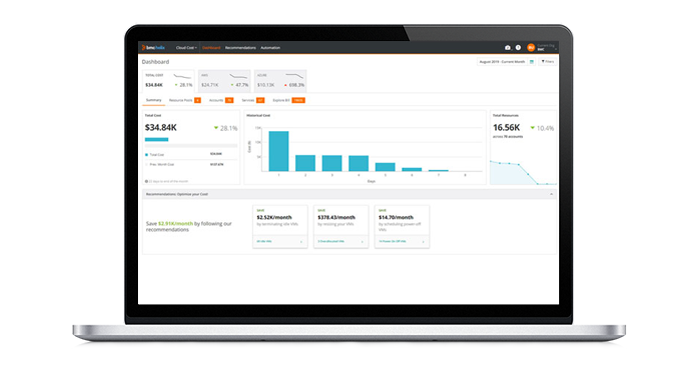690x368 pixels.
Task: Click the orange user avatar icon
Action: tap(531, 48)
